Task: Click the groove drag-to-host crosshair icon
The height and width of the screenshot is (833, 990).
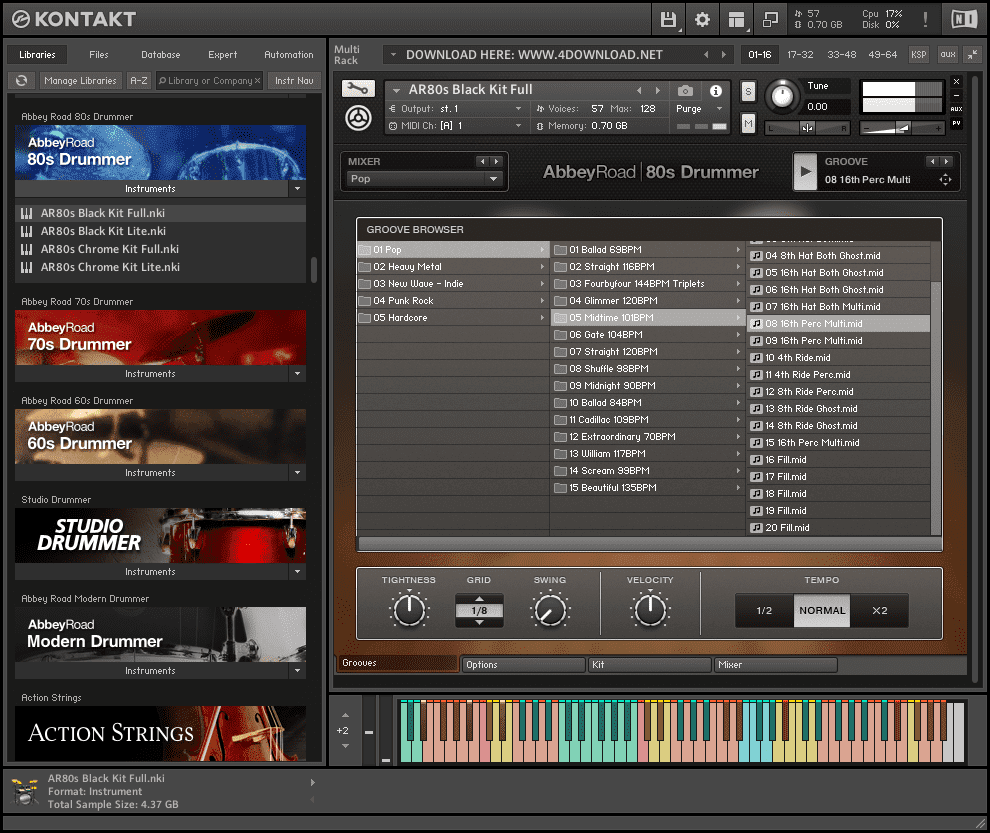Action: 945,180
